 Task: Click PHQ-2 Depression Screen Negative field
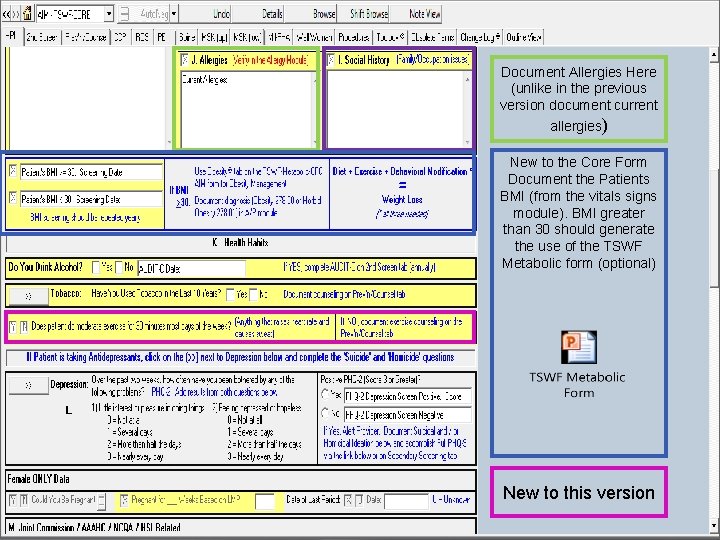[407, 415]
